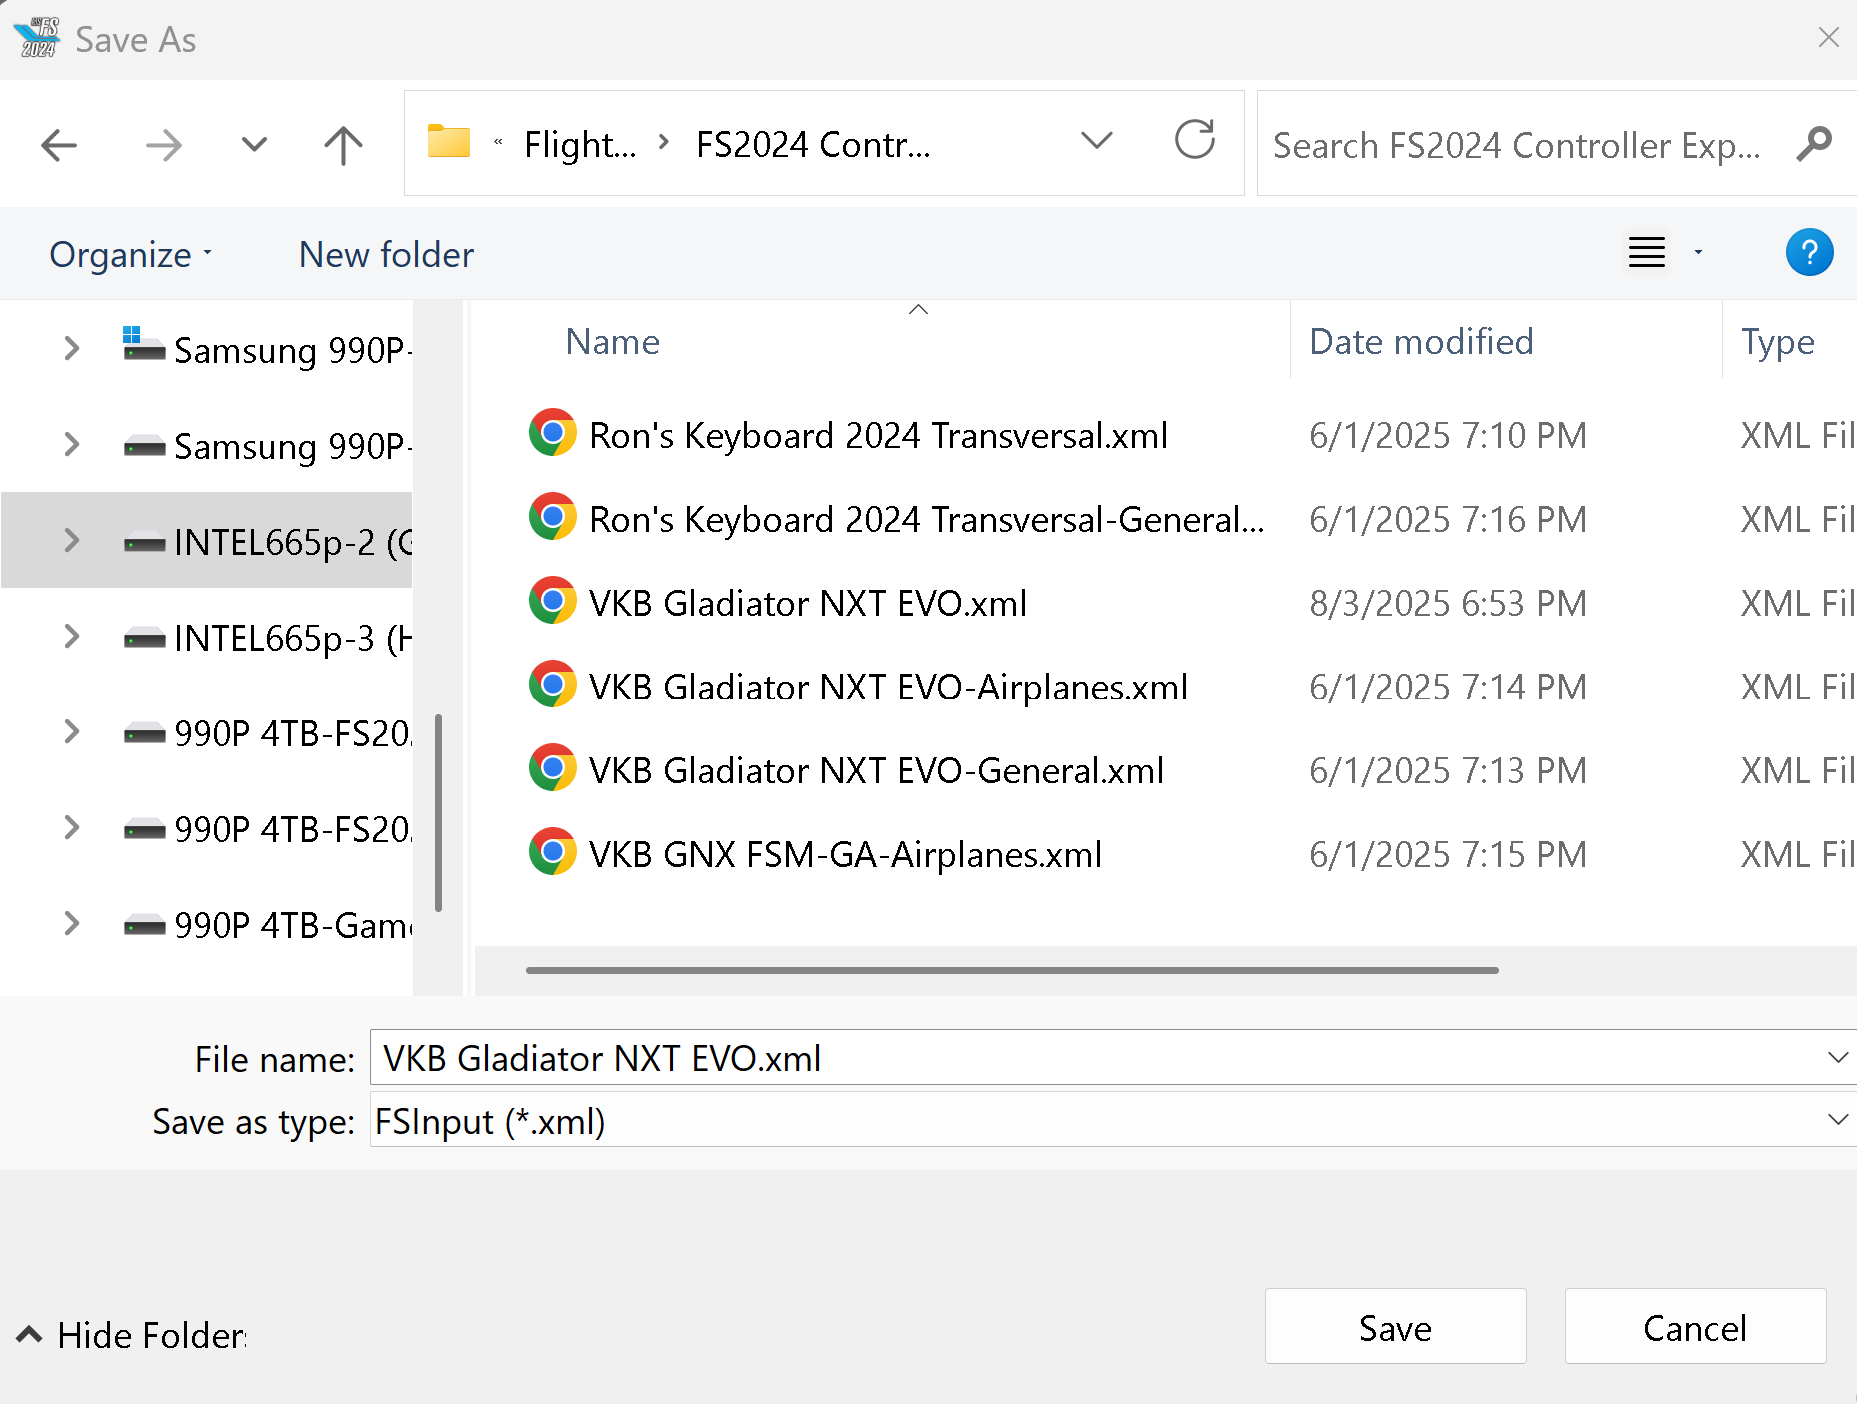Expand the first Samsung 990P drive
The height and width of the screenshot is (1404, 1857).
[x=71, y=348]
